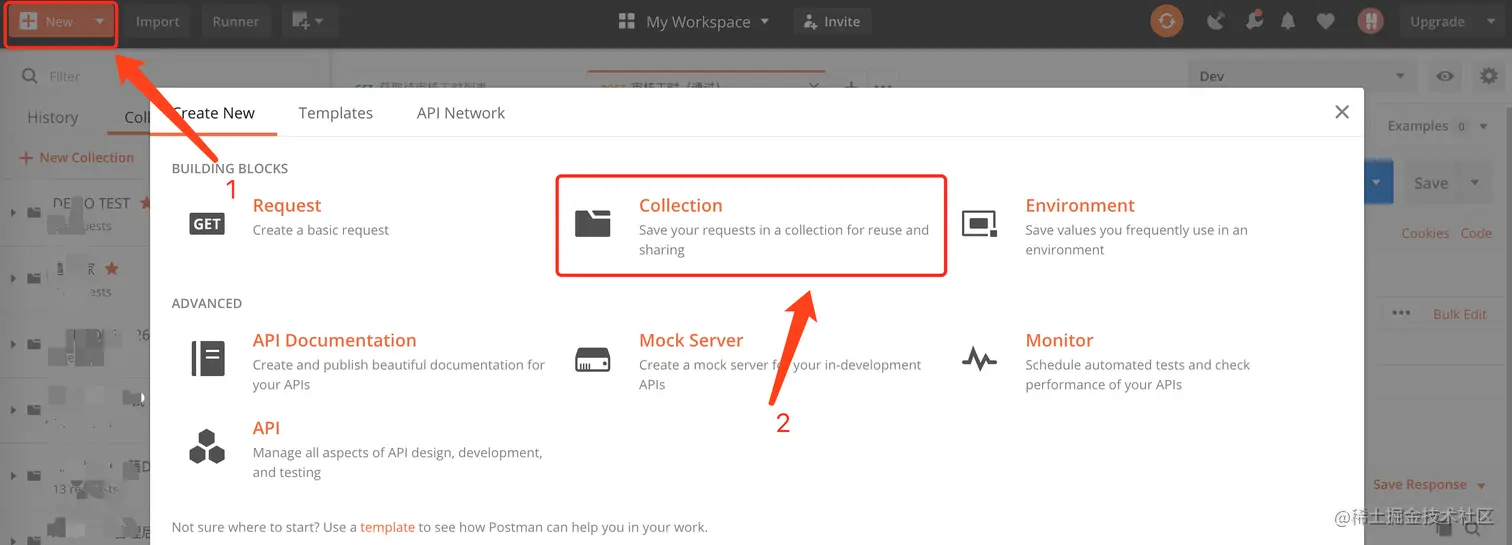Close the Create New dialog
The image size is (1512, 545).
pos(1342,112)
